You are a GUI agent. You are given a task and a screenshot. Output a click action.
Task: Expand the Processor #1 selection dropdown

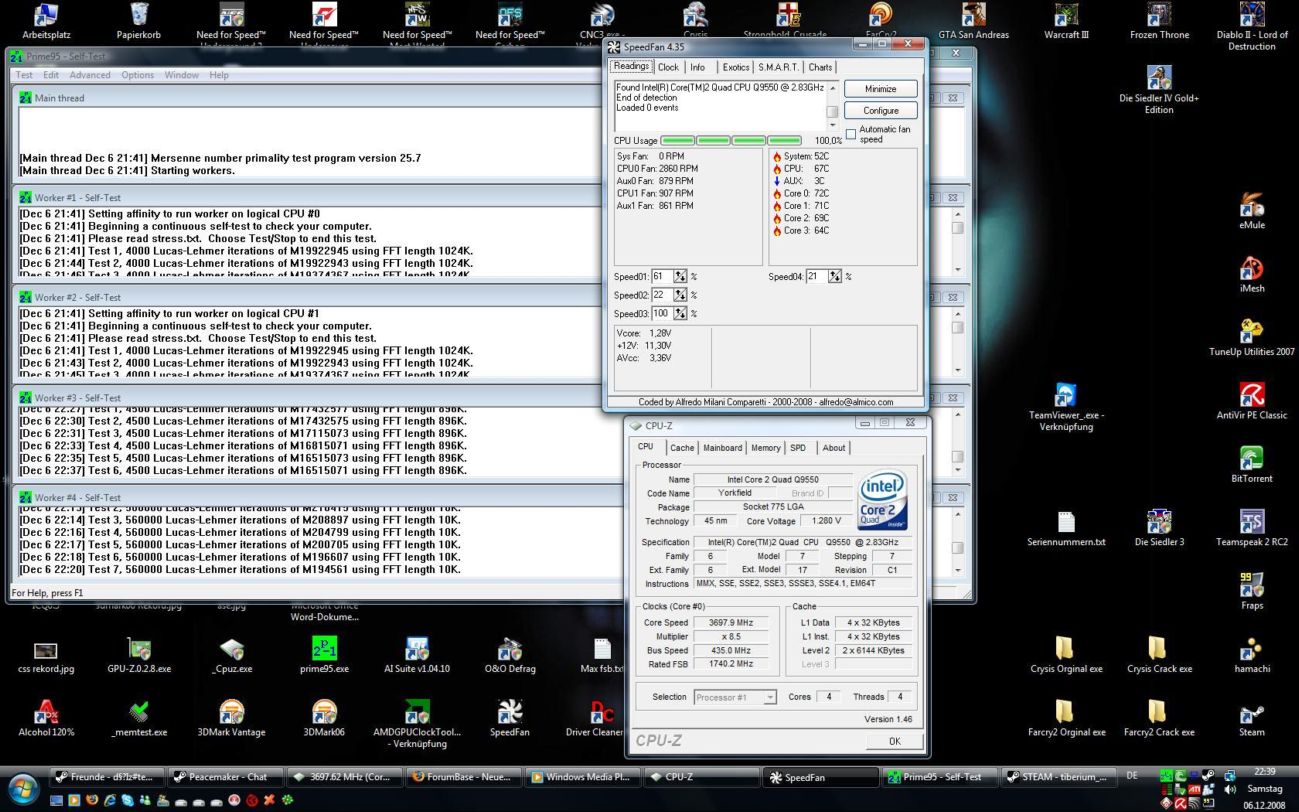[770, 697]
